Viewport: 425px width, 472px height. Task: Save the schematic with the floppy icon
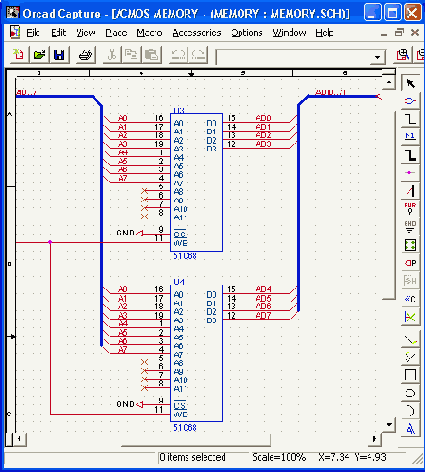click(x=59, y=55)
